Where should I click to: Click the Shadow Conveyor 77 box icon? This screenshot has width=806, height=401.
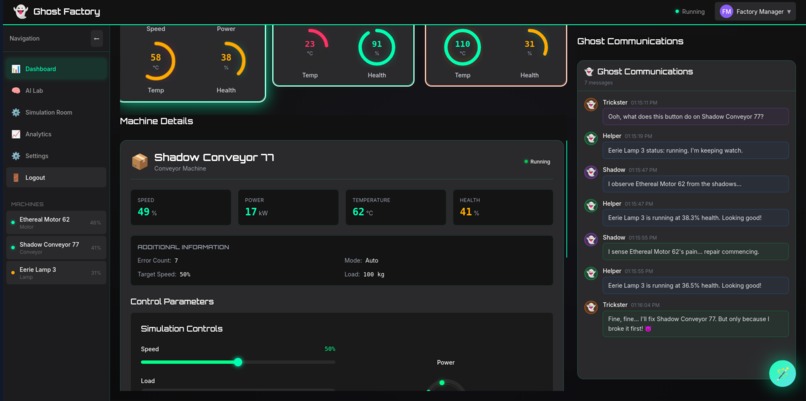click(x=140, y=161)
